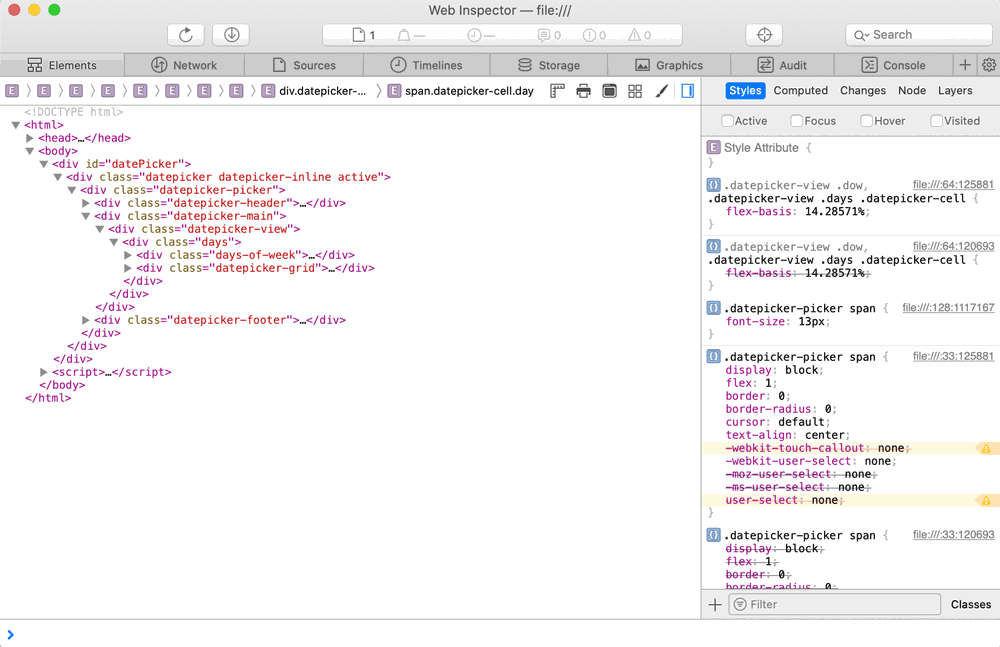Click warning icon on user-select row
The width and height of the screenshot is (1000, 647).
[x=986, y=500]
